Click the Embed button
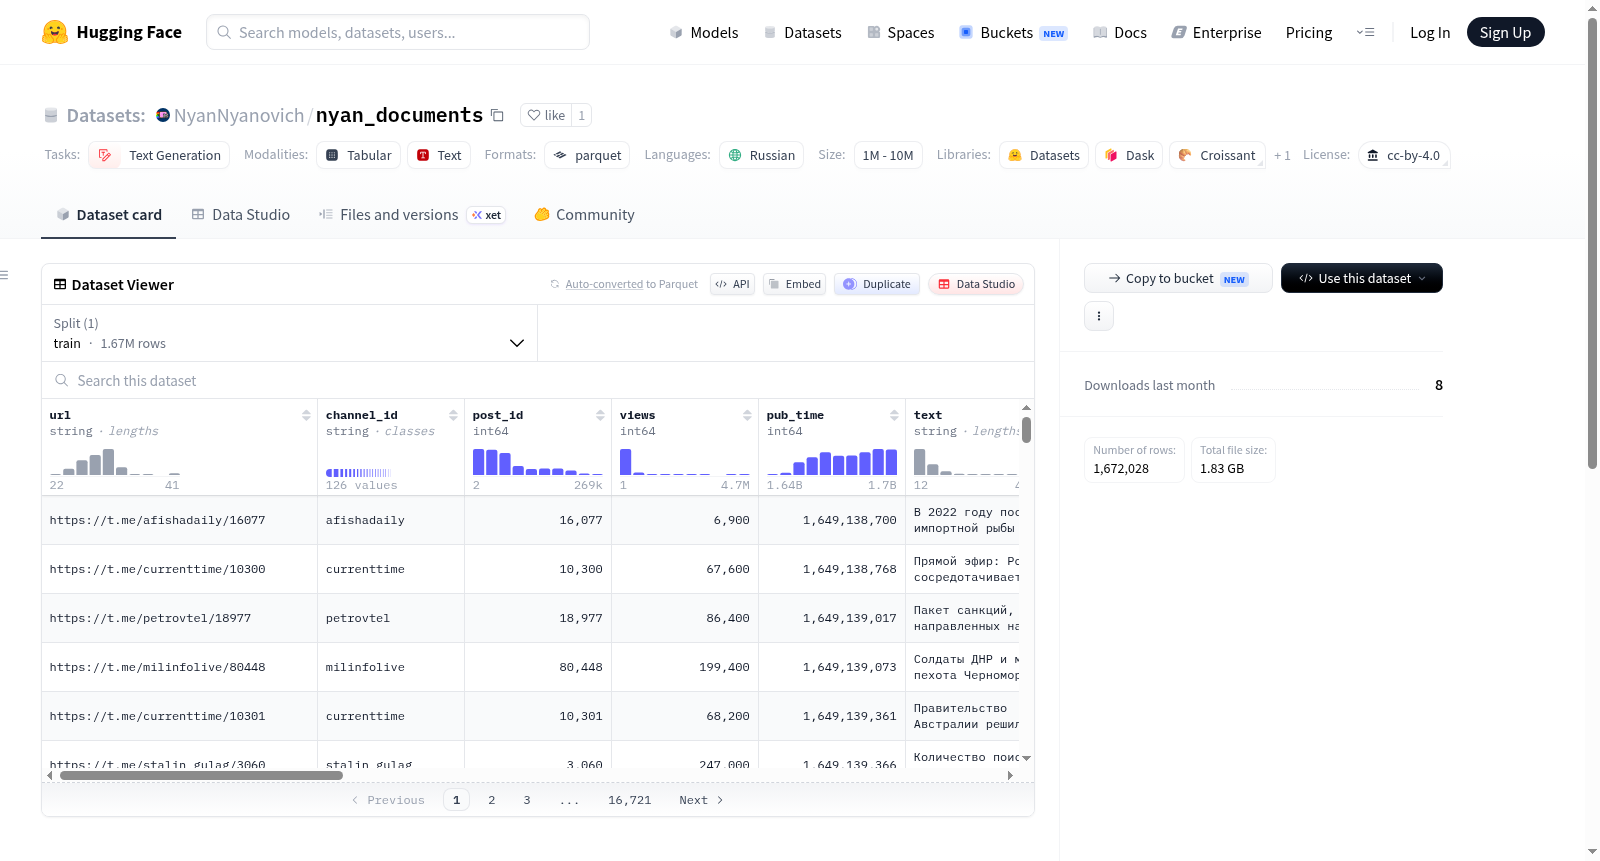This screenshot has height=861, width=1600. pos(795,284)
